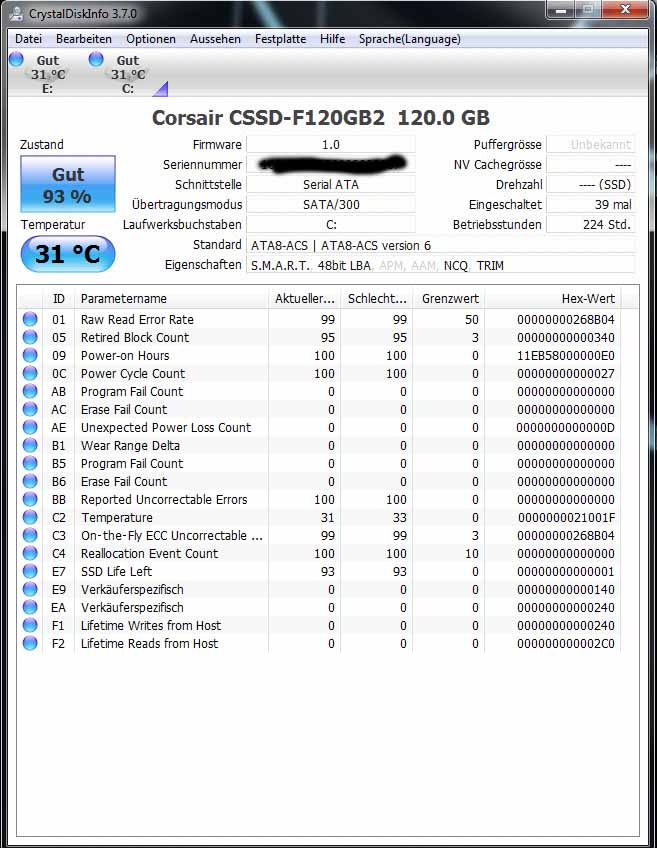Click the Hex-Wert column header
657x848 pixels.
pos(553,299)
